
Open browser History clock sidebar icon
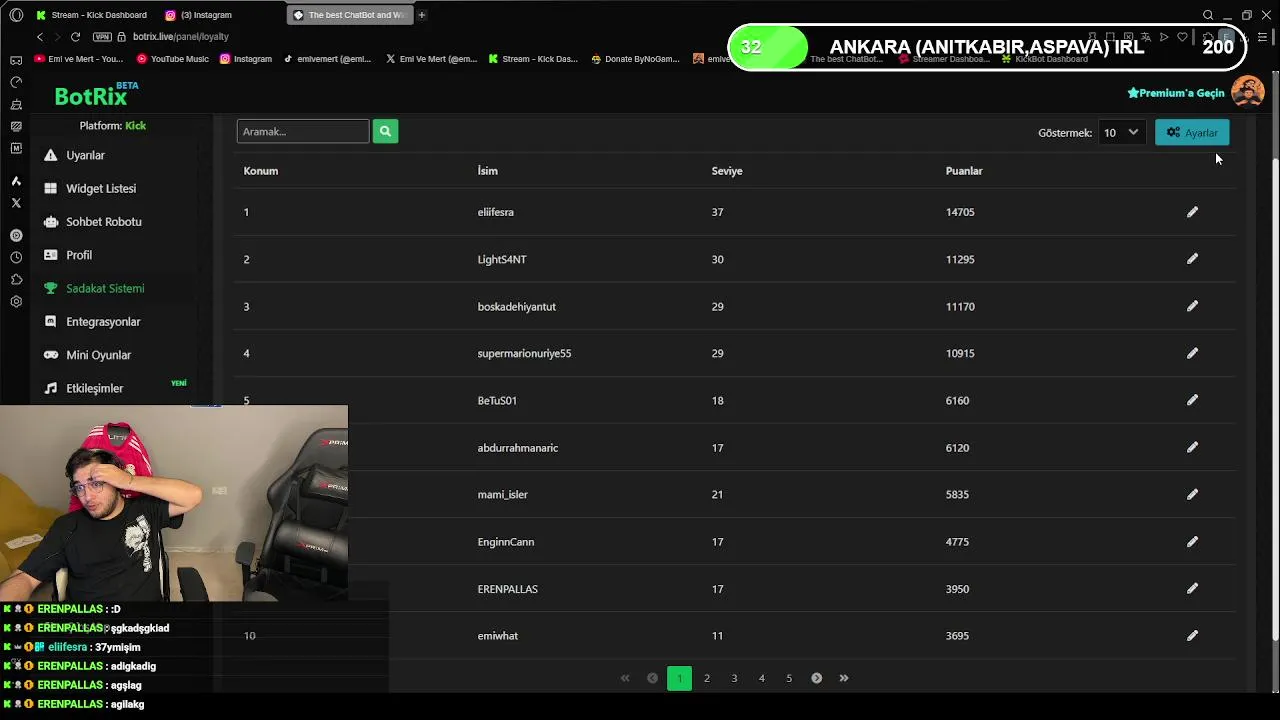(x=16, y=258)
